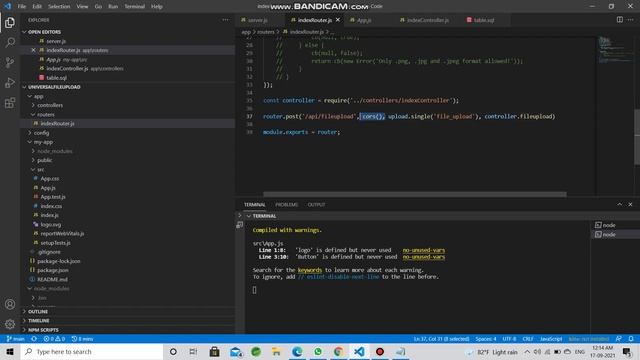
Task: Open Bandicam recorder from taskbar
Action: pyautogui.click(x=380, y=351)
